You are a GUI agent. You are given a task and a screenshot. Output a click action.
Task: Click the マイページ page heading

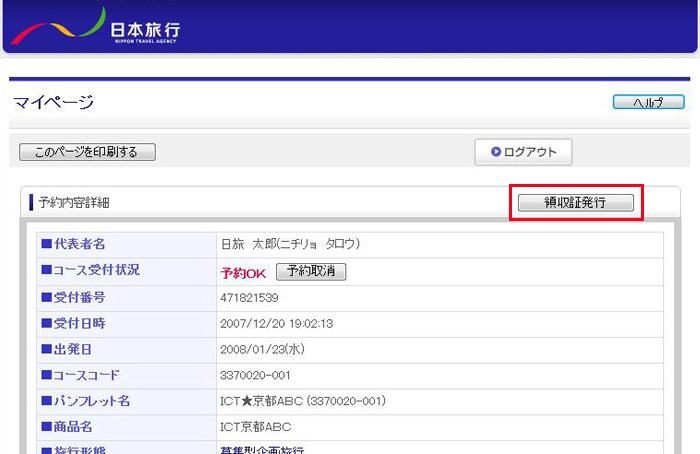tap(53, 102)
